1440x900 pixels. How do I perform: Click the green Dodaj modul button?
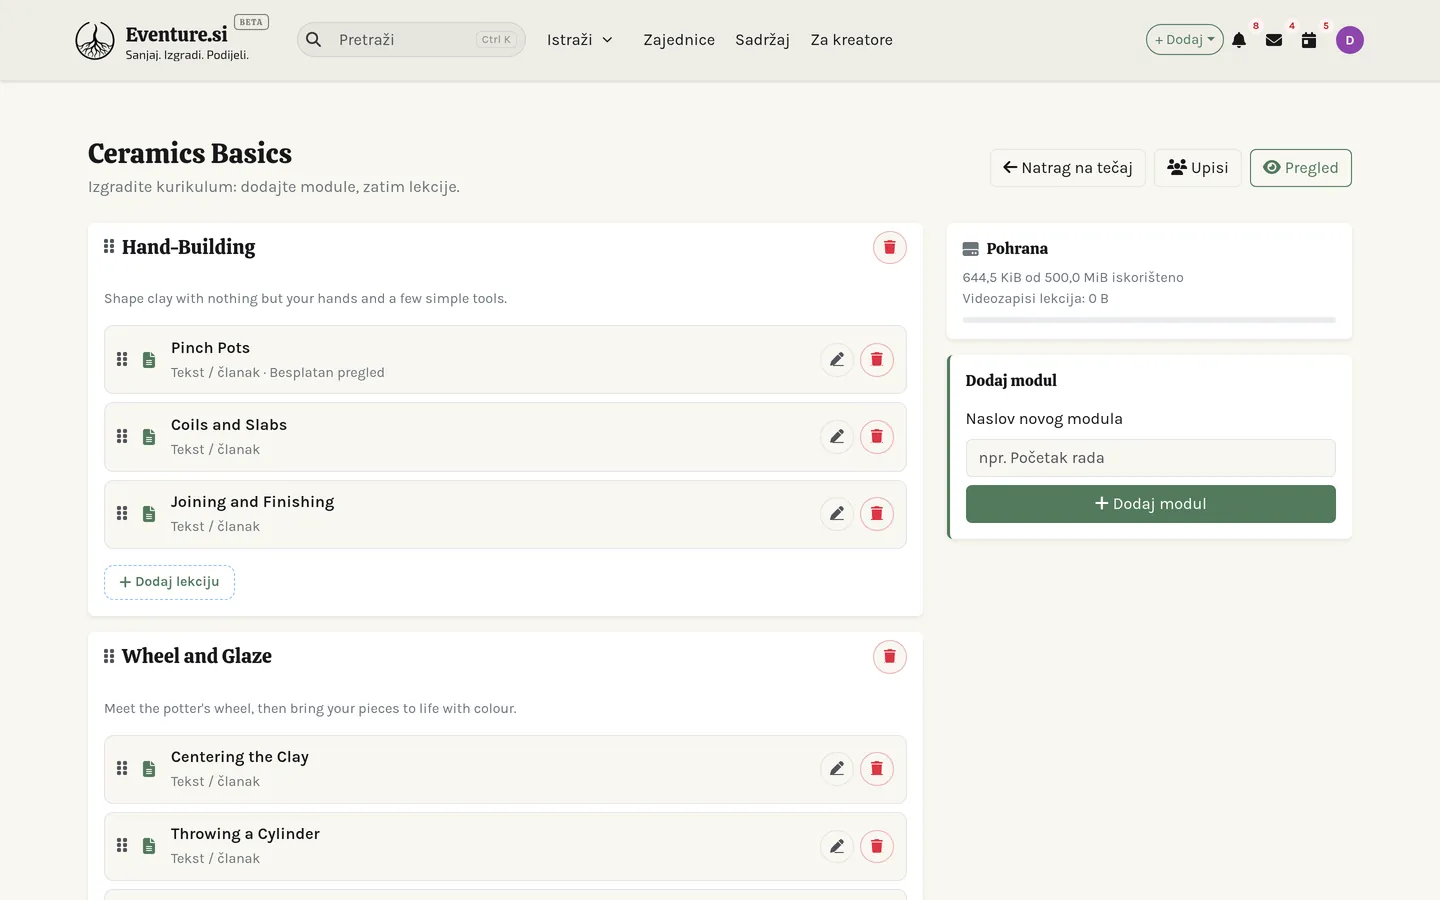1151,504
